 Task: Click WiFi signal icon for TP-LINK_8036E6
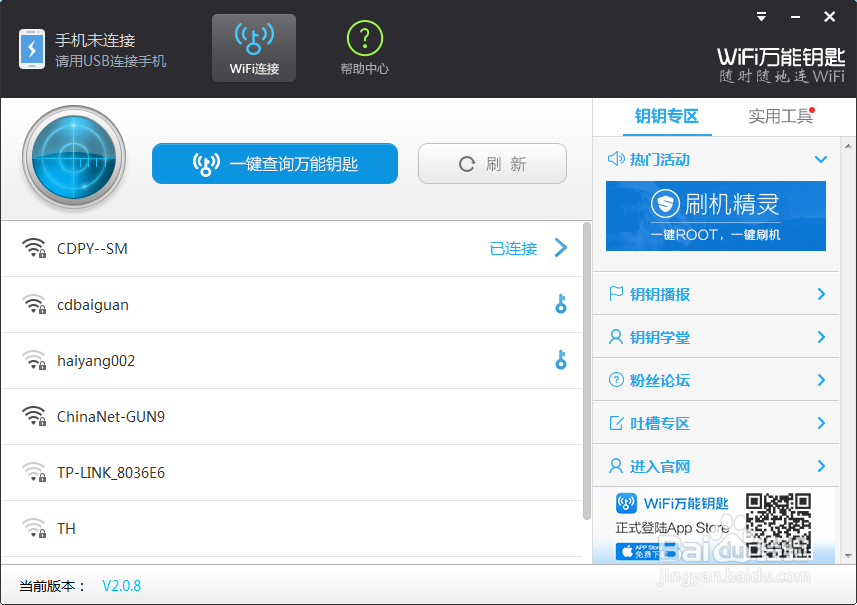pyautogui.click(x=34, y=472)
